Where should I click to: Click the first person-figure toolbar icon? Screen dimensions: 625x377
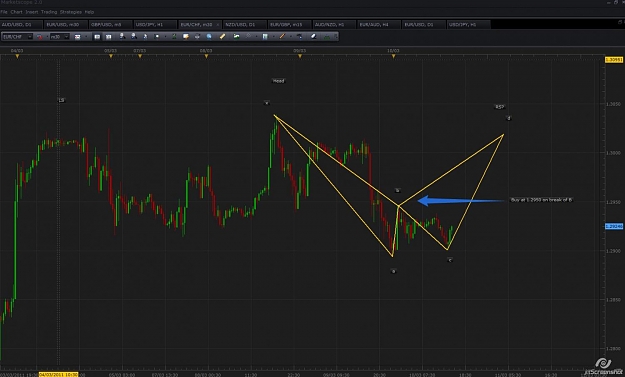coord(122,37)
